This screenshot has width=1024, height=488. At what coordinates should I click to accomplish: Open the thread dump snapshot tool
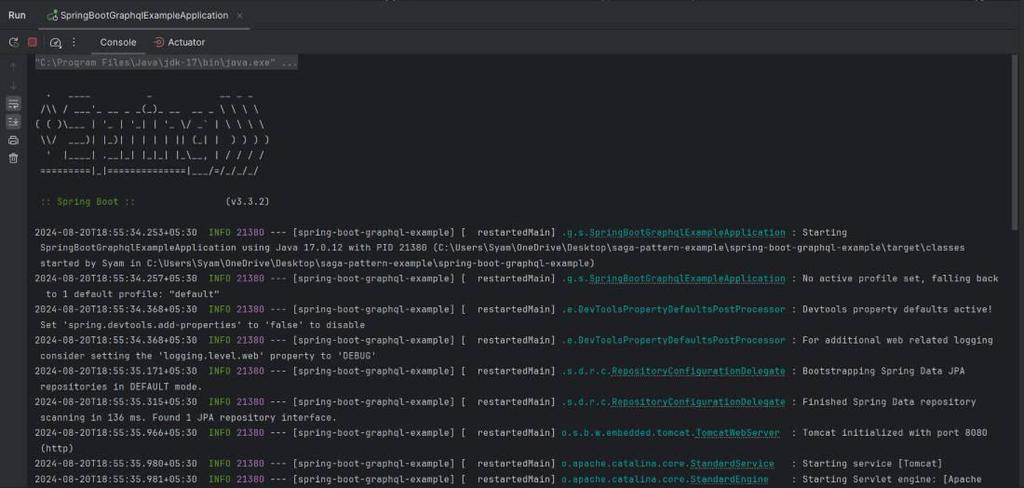click(56, 42)
